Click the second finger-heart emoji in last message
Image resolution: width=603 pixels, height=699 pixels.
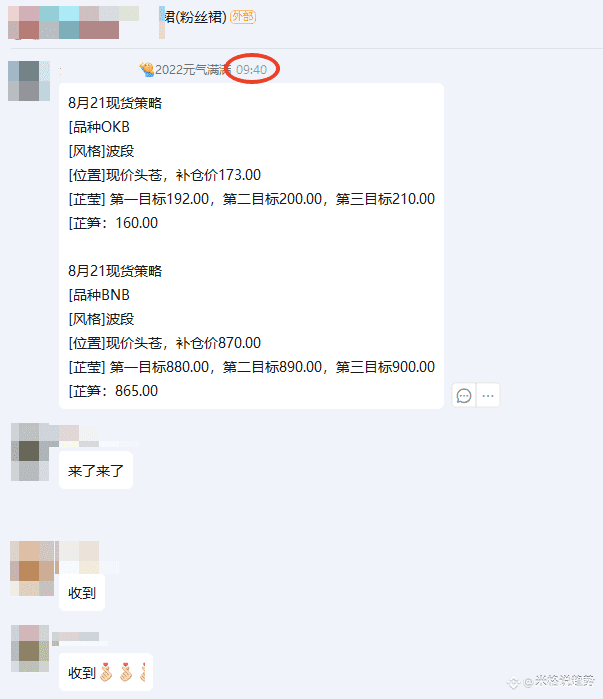127,673
